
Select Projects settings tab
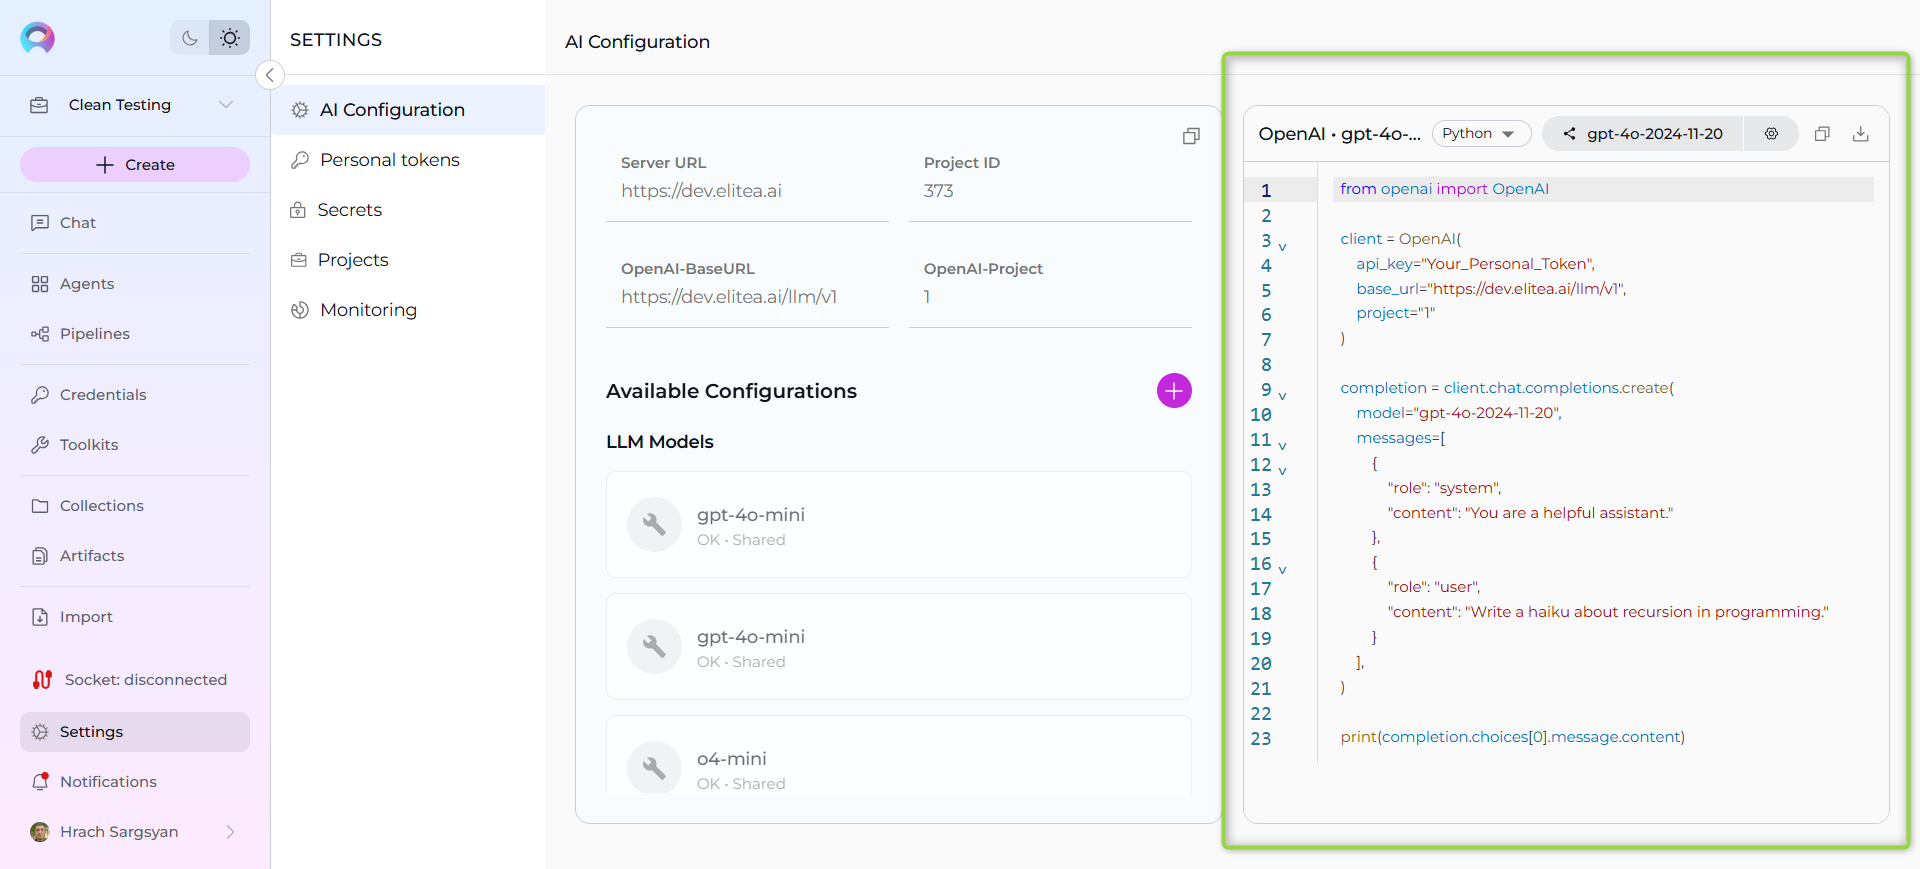(408, 260)
